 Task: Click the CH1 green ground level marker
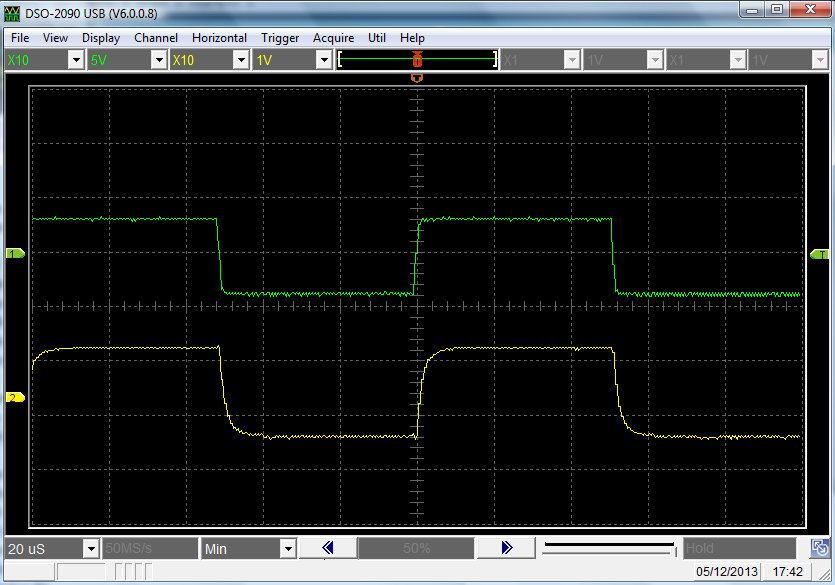(x=15, y=255)
